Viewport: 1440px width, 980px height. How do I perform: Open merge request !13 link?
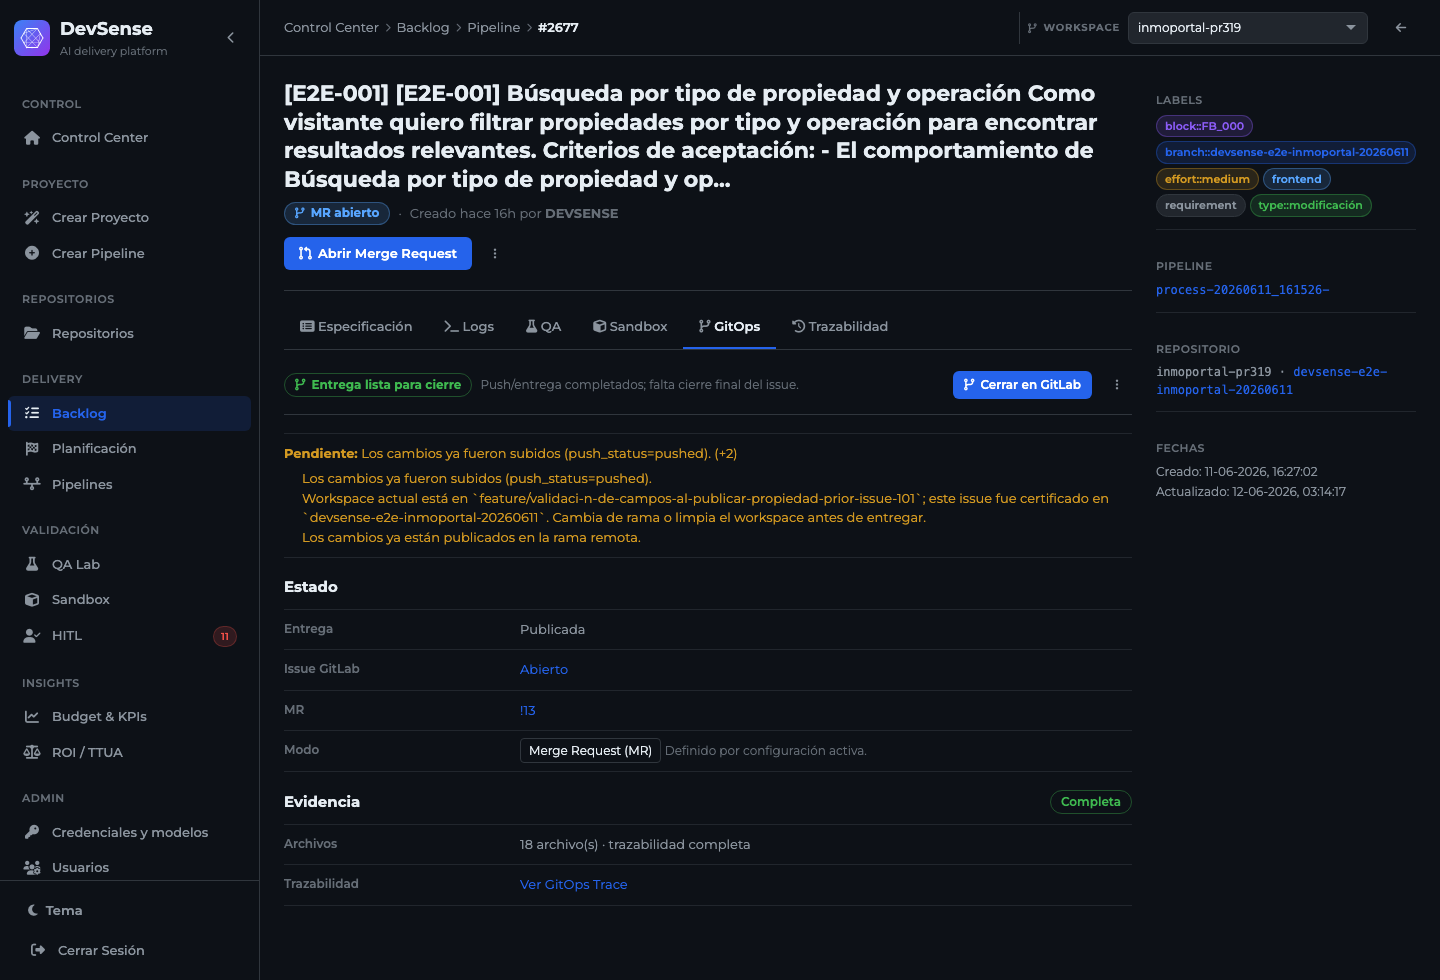coord(528,711)
